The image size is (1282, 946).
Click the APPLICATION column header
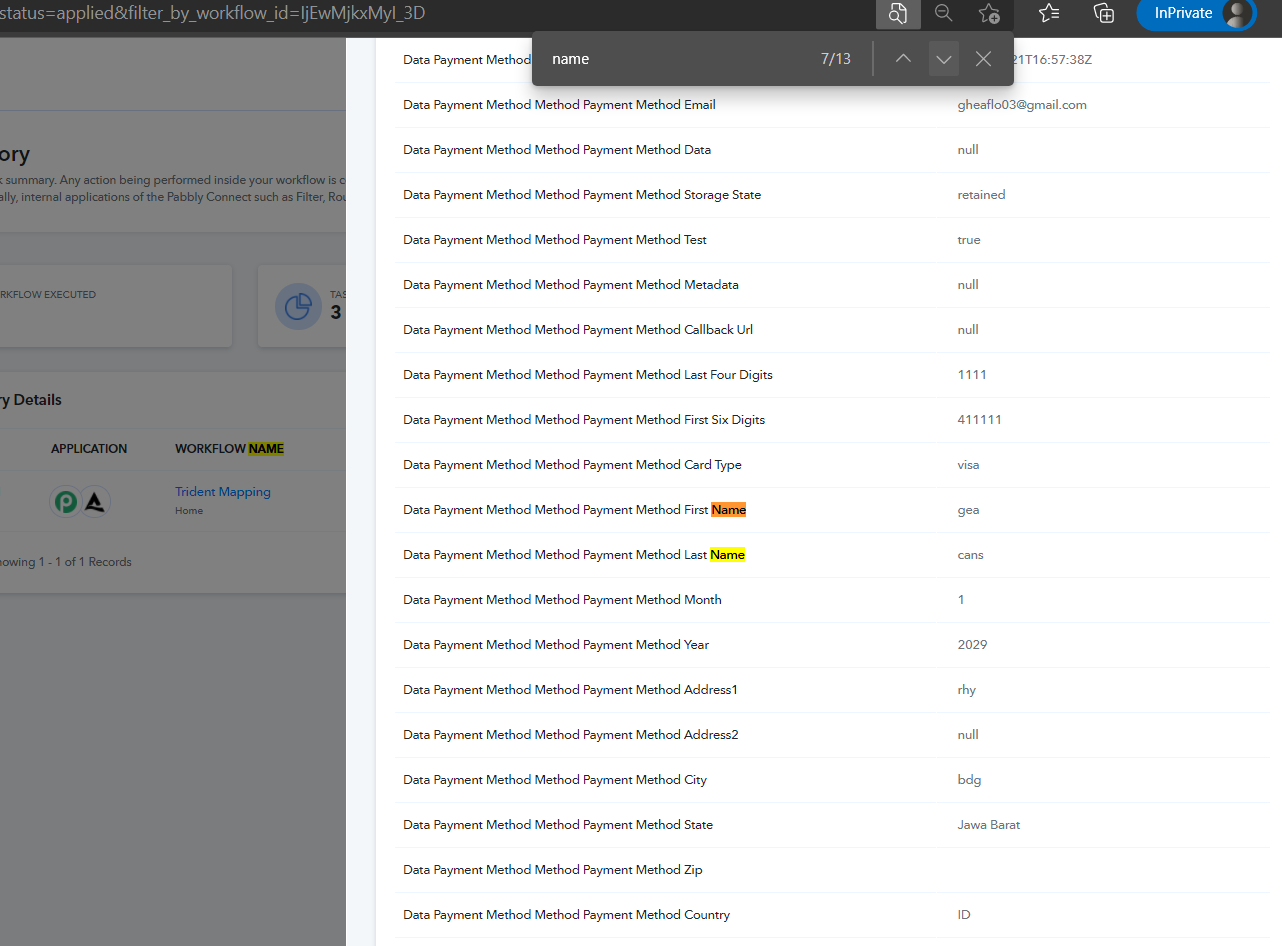[x=89, y=449]
